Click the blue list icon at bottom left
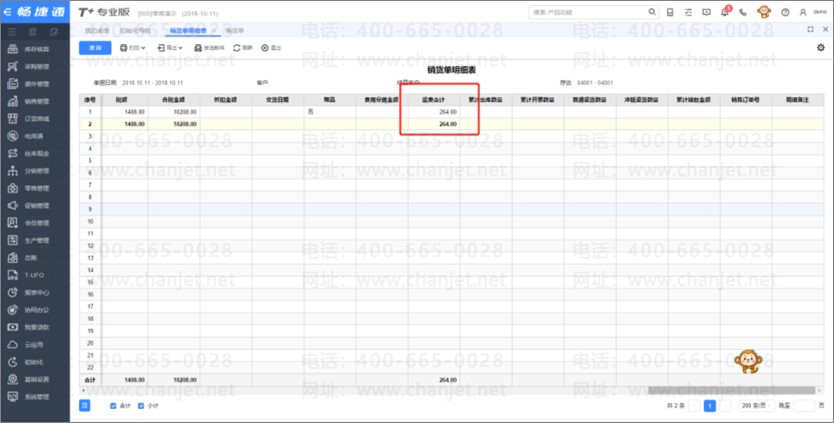 pos(85,405)
